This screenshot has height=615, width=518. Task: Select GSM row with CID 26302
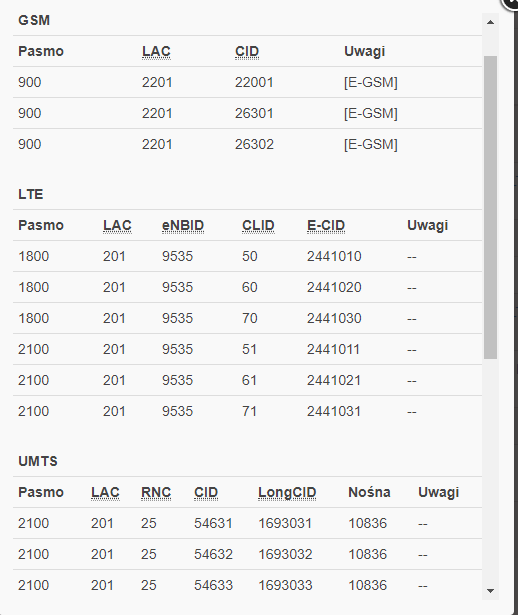(x=247, y=144)
